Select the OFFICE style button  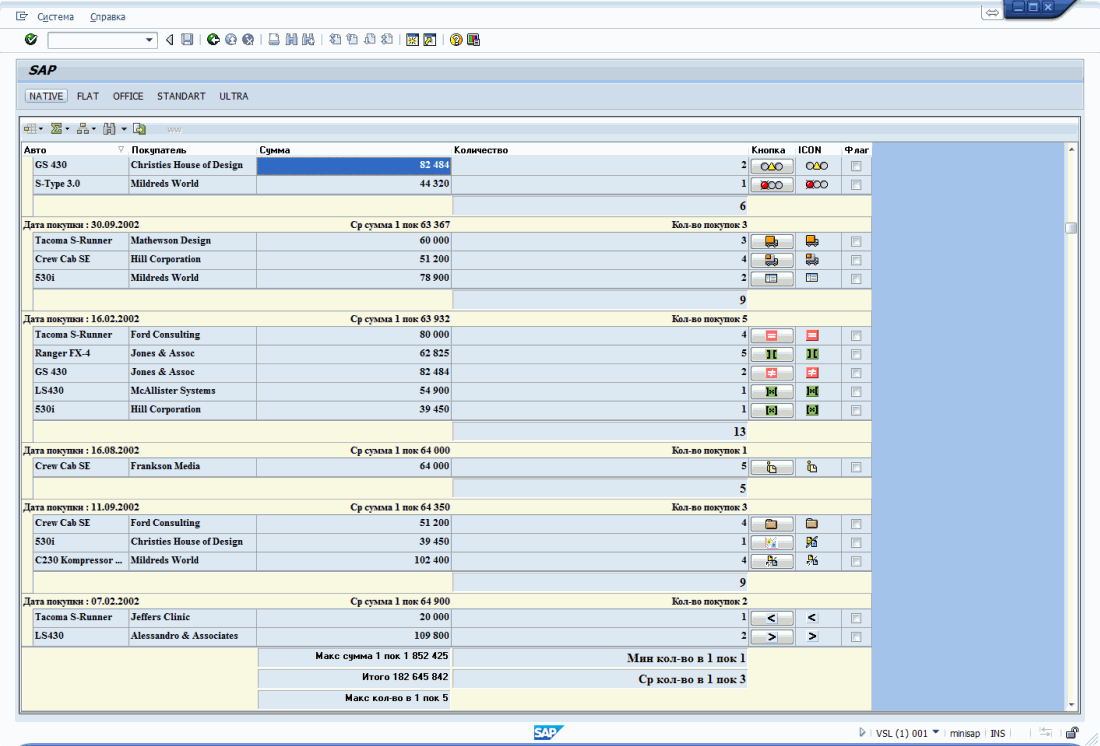point(128,96)
